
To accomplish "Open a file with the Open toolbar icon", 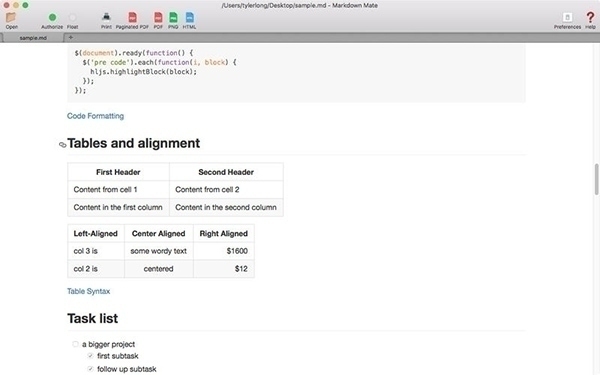I will pos(11,18).
